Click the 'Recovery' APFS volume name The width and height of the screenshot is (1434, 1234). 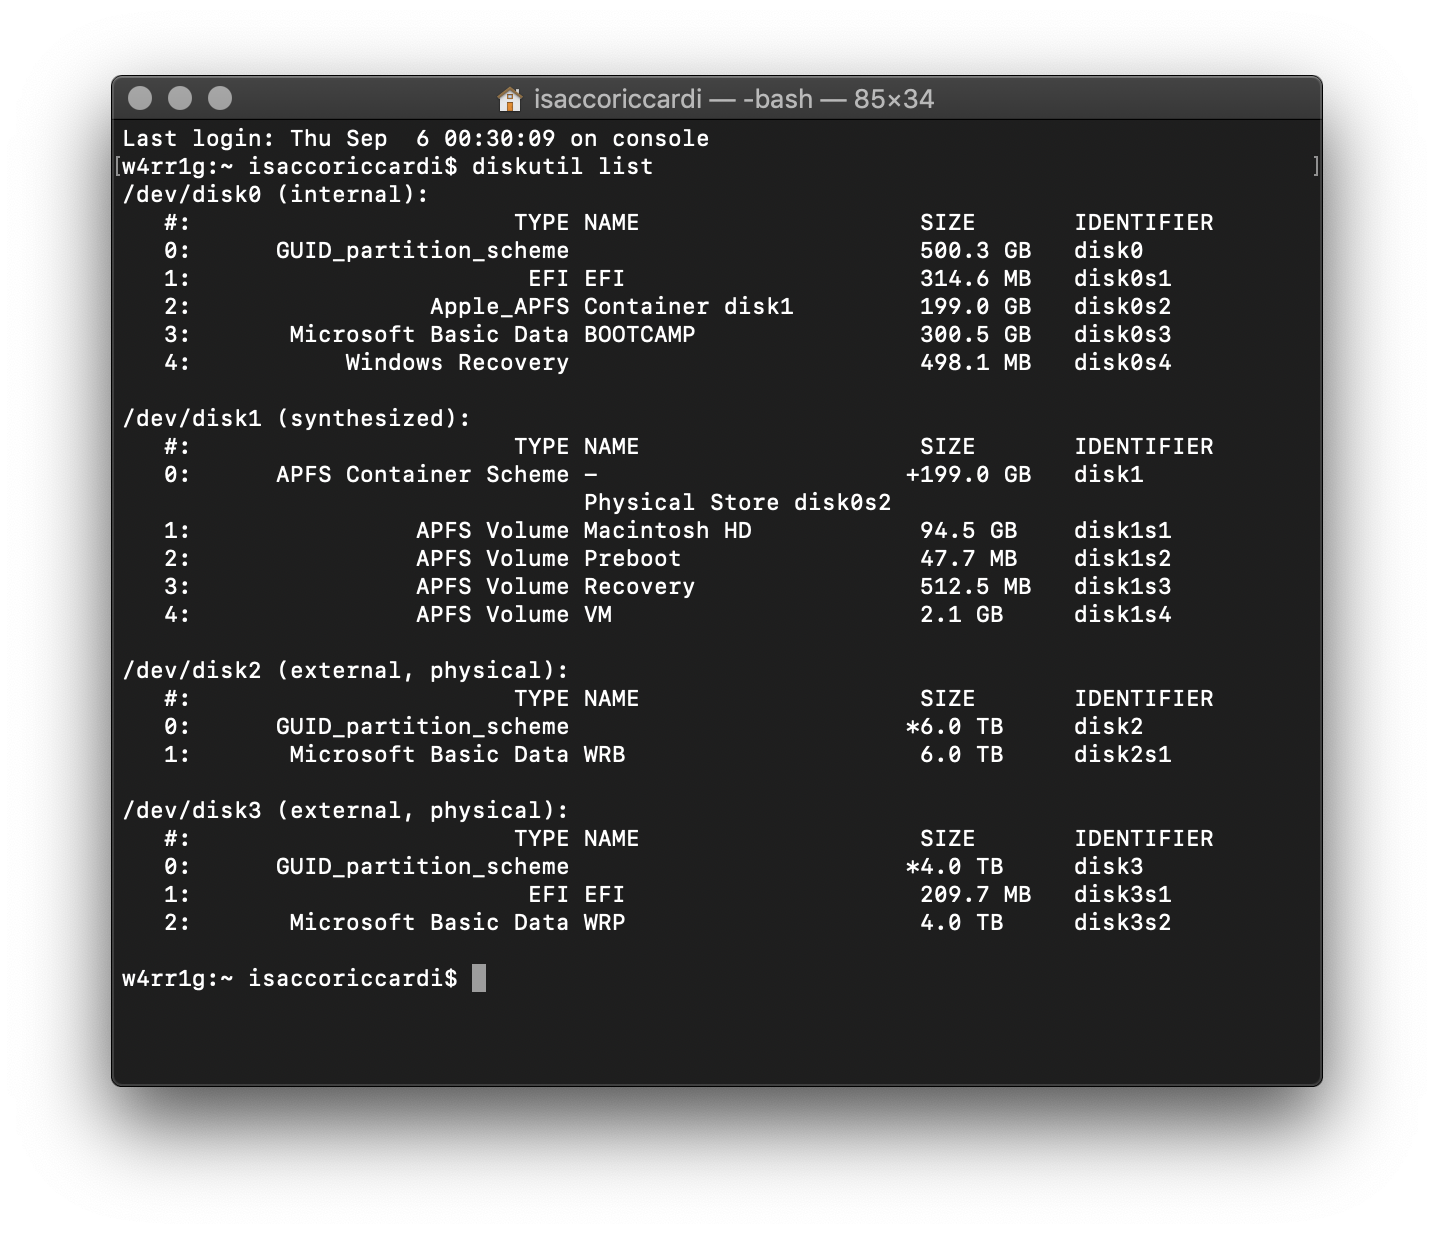640,586
